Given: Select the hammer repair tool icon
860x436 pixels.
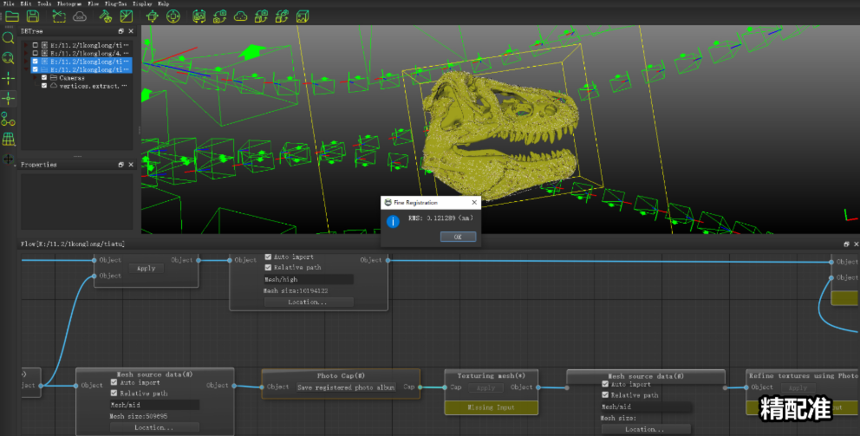Looking at the screenshot, I should click(x=105, y=16).
